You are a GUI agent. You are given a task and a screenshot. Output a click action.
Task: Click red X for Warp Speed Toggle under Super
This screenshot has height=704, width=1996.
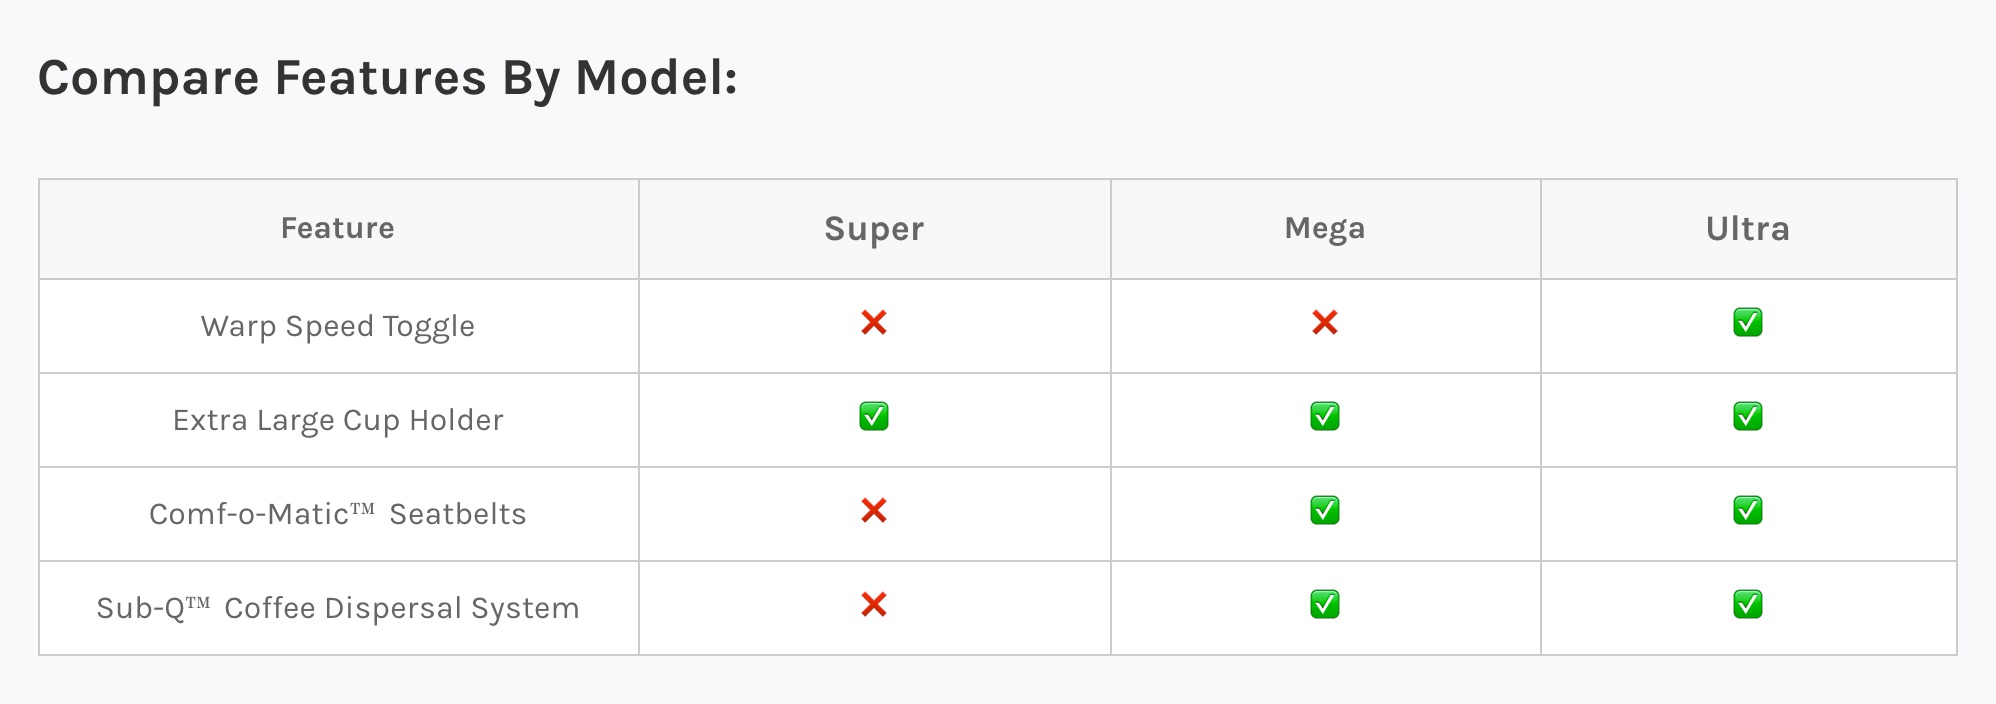click(874, 323)
